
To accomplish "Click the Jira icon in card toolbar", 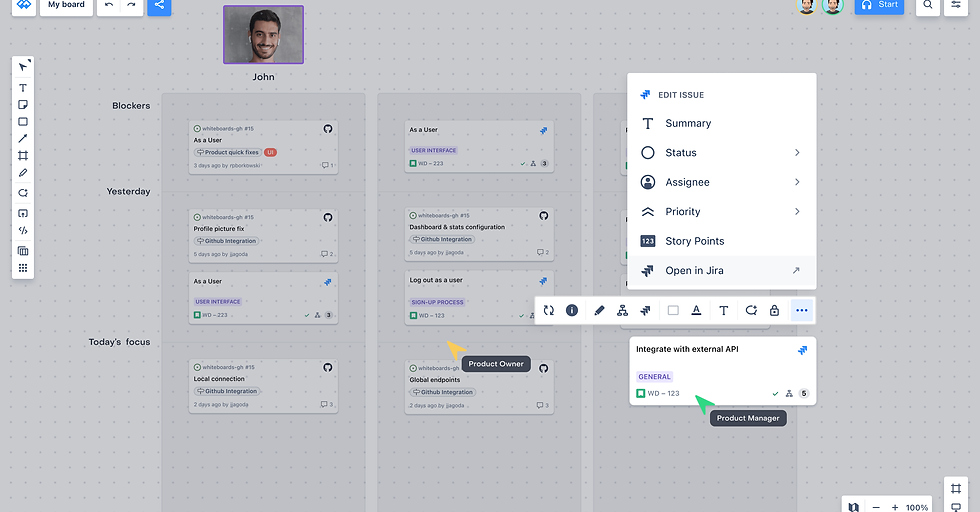I will coord(645,310).
